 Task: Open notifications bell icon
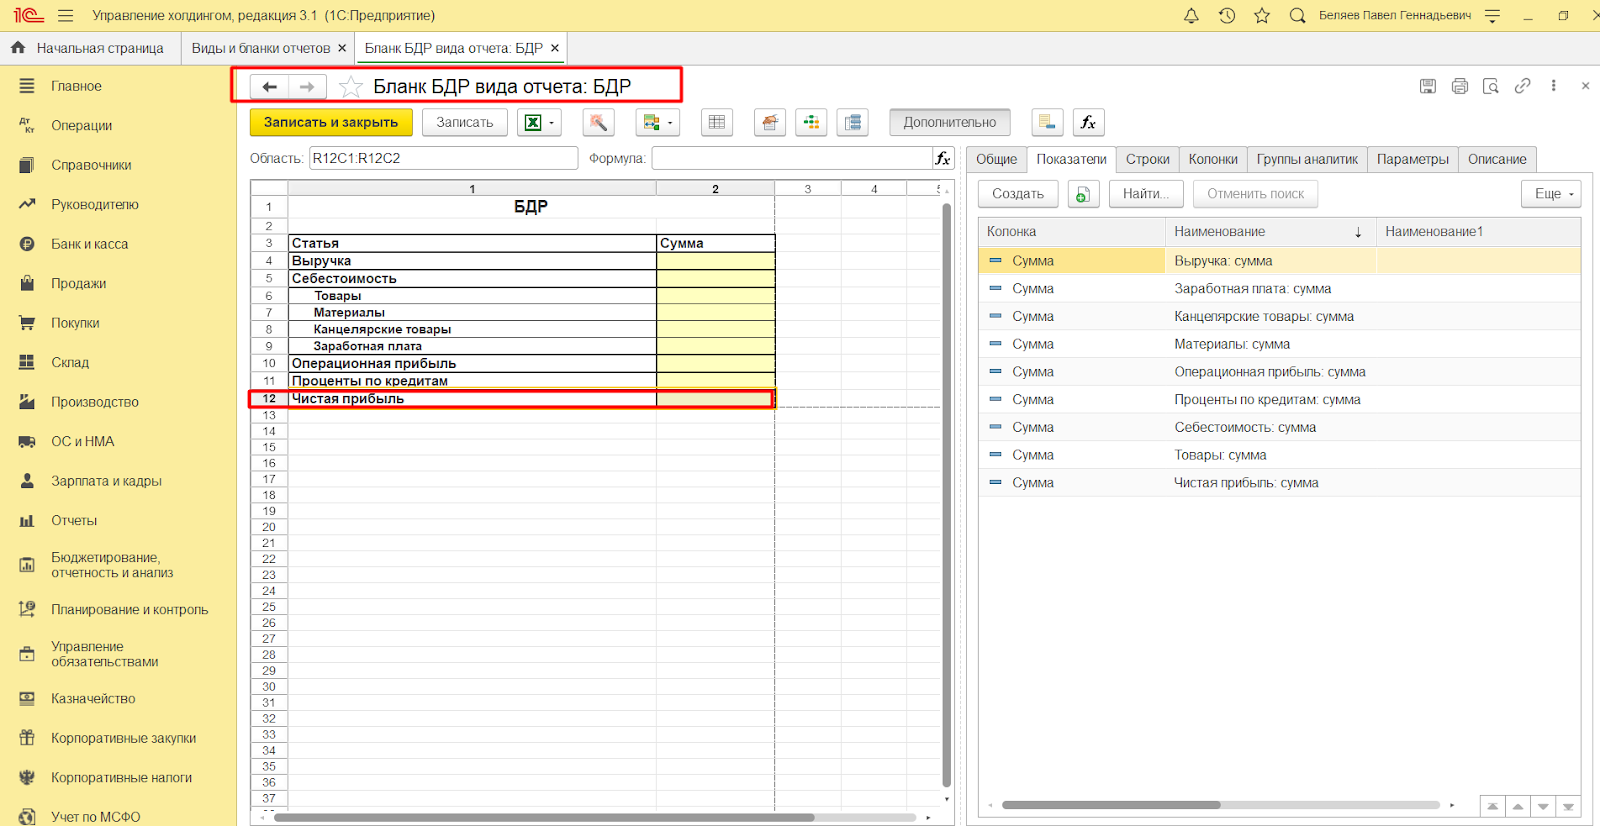pyautogui.click(x=1191, y=16)
